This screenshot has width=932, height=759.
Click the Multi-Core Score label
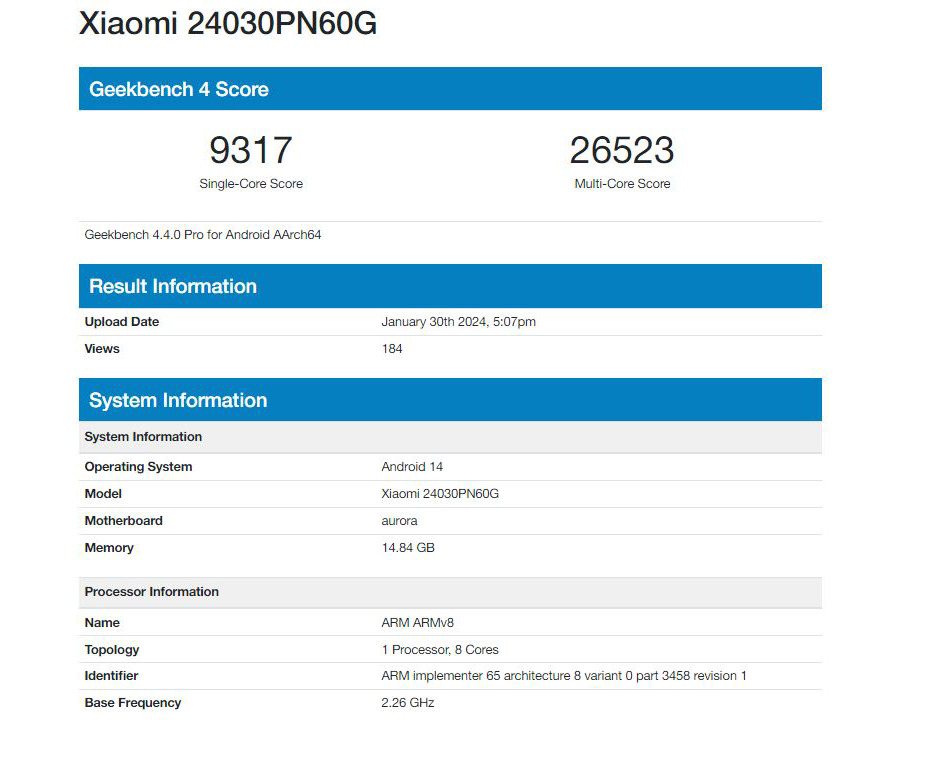622,184
